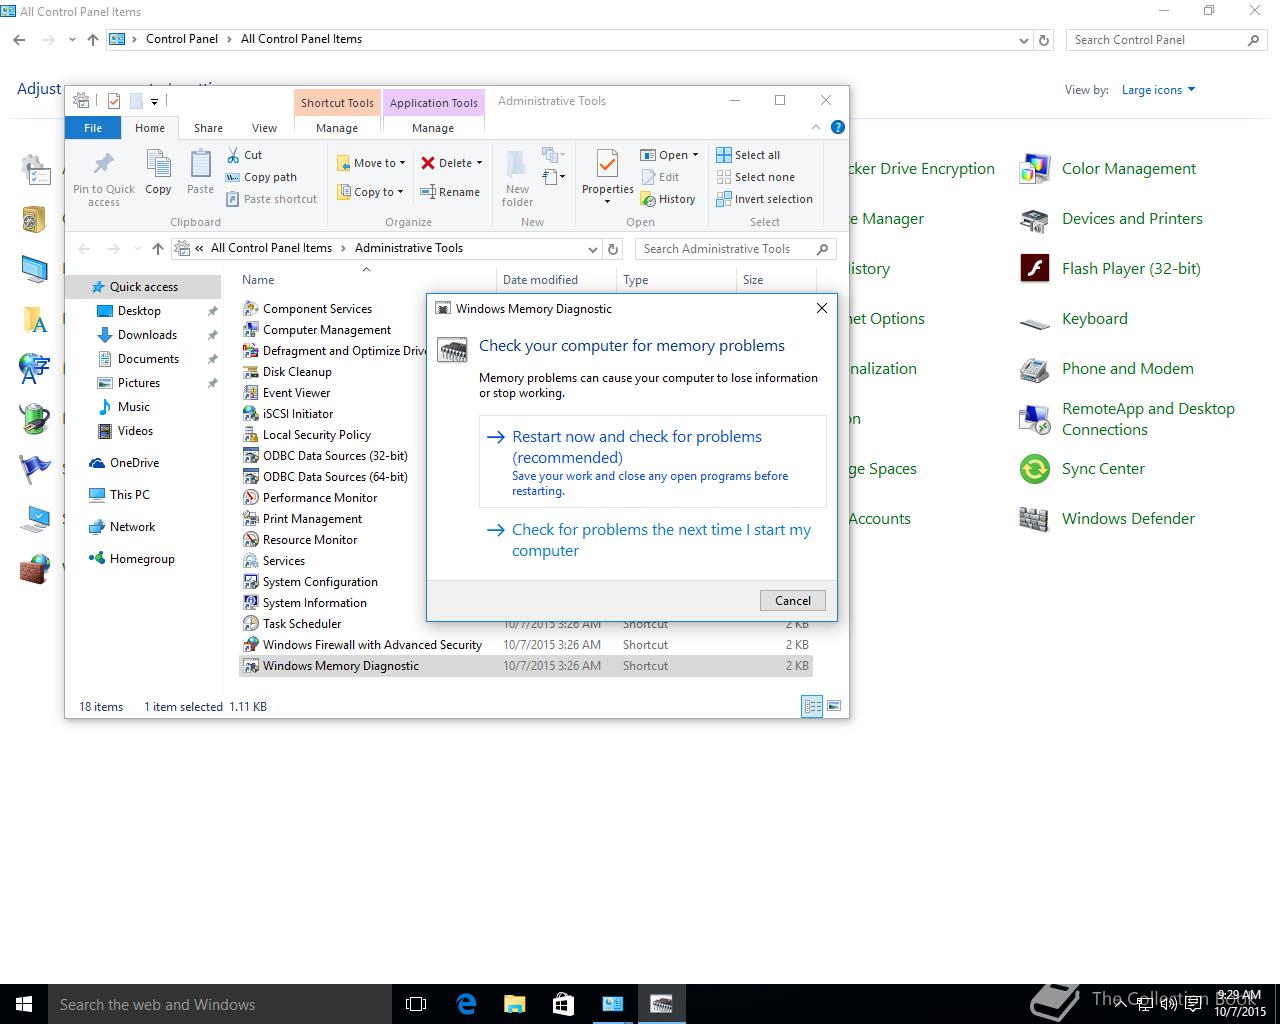The width and height of the screenshot is (1280, 1024).
Task: Click the Search Administrative Tools box
Action: coord(735,249)
